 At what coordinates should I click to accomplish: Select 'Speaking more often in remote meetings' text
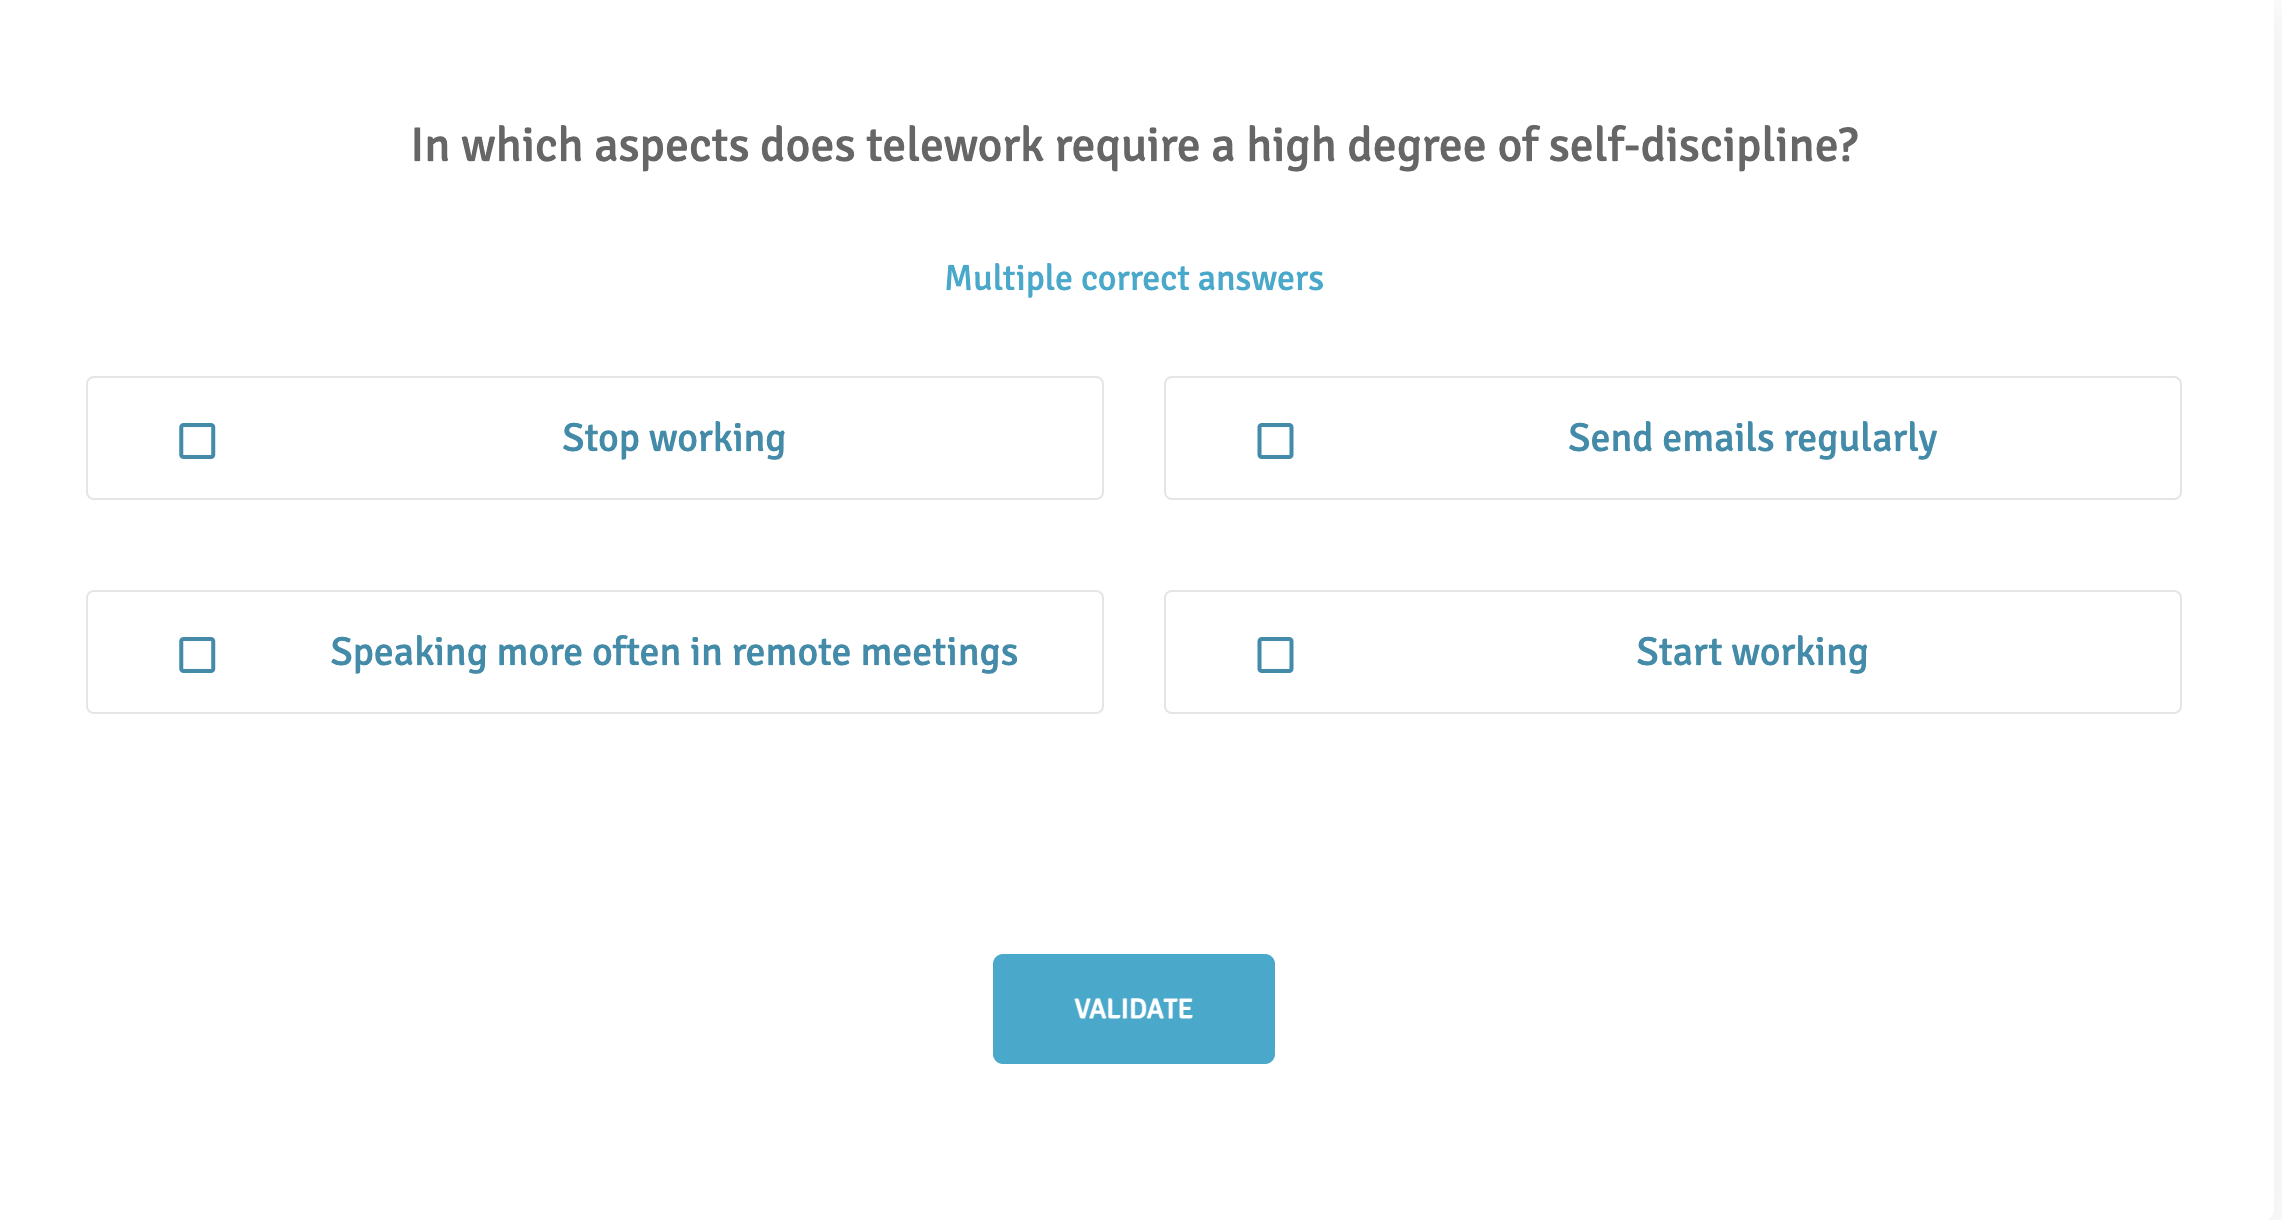pos(673,653)
